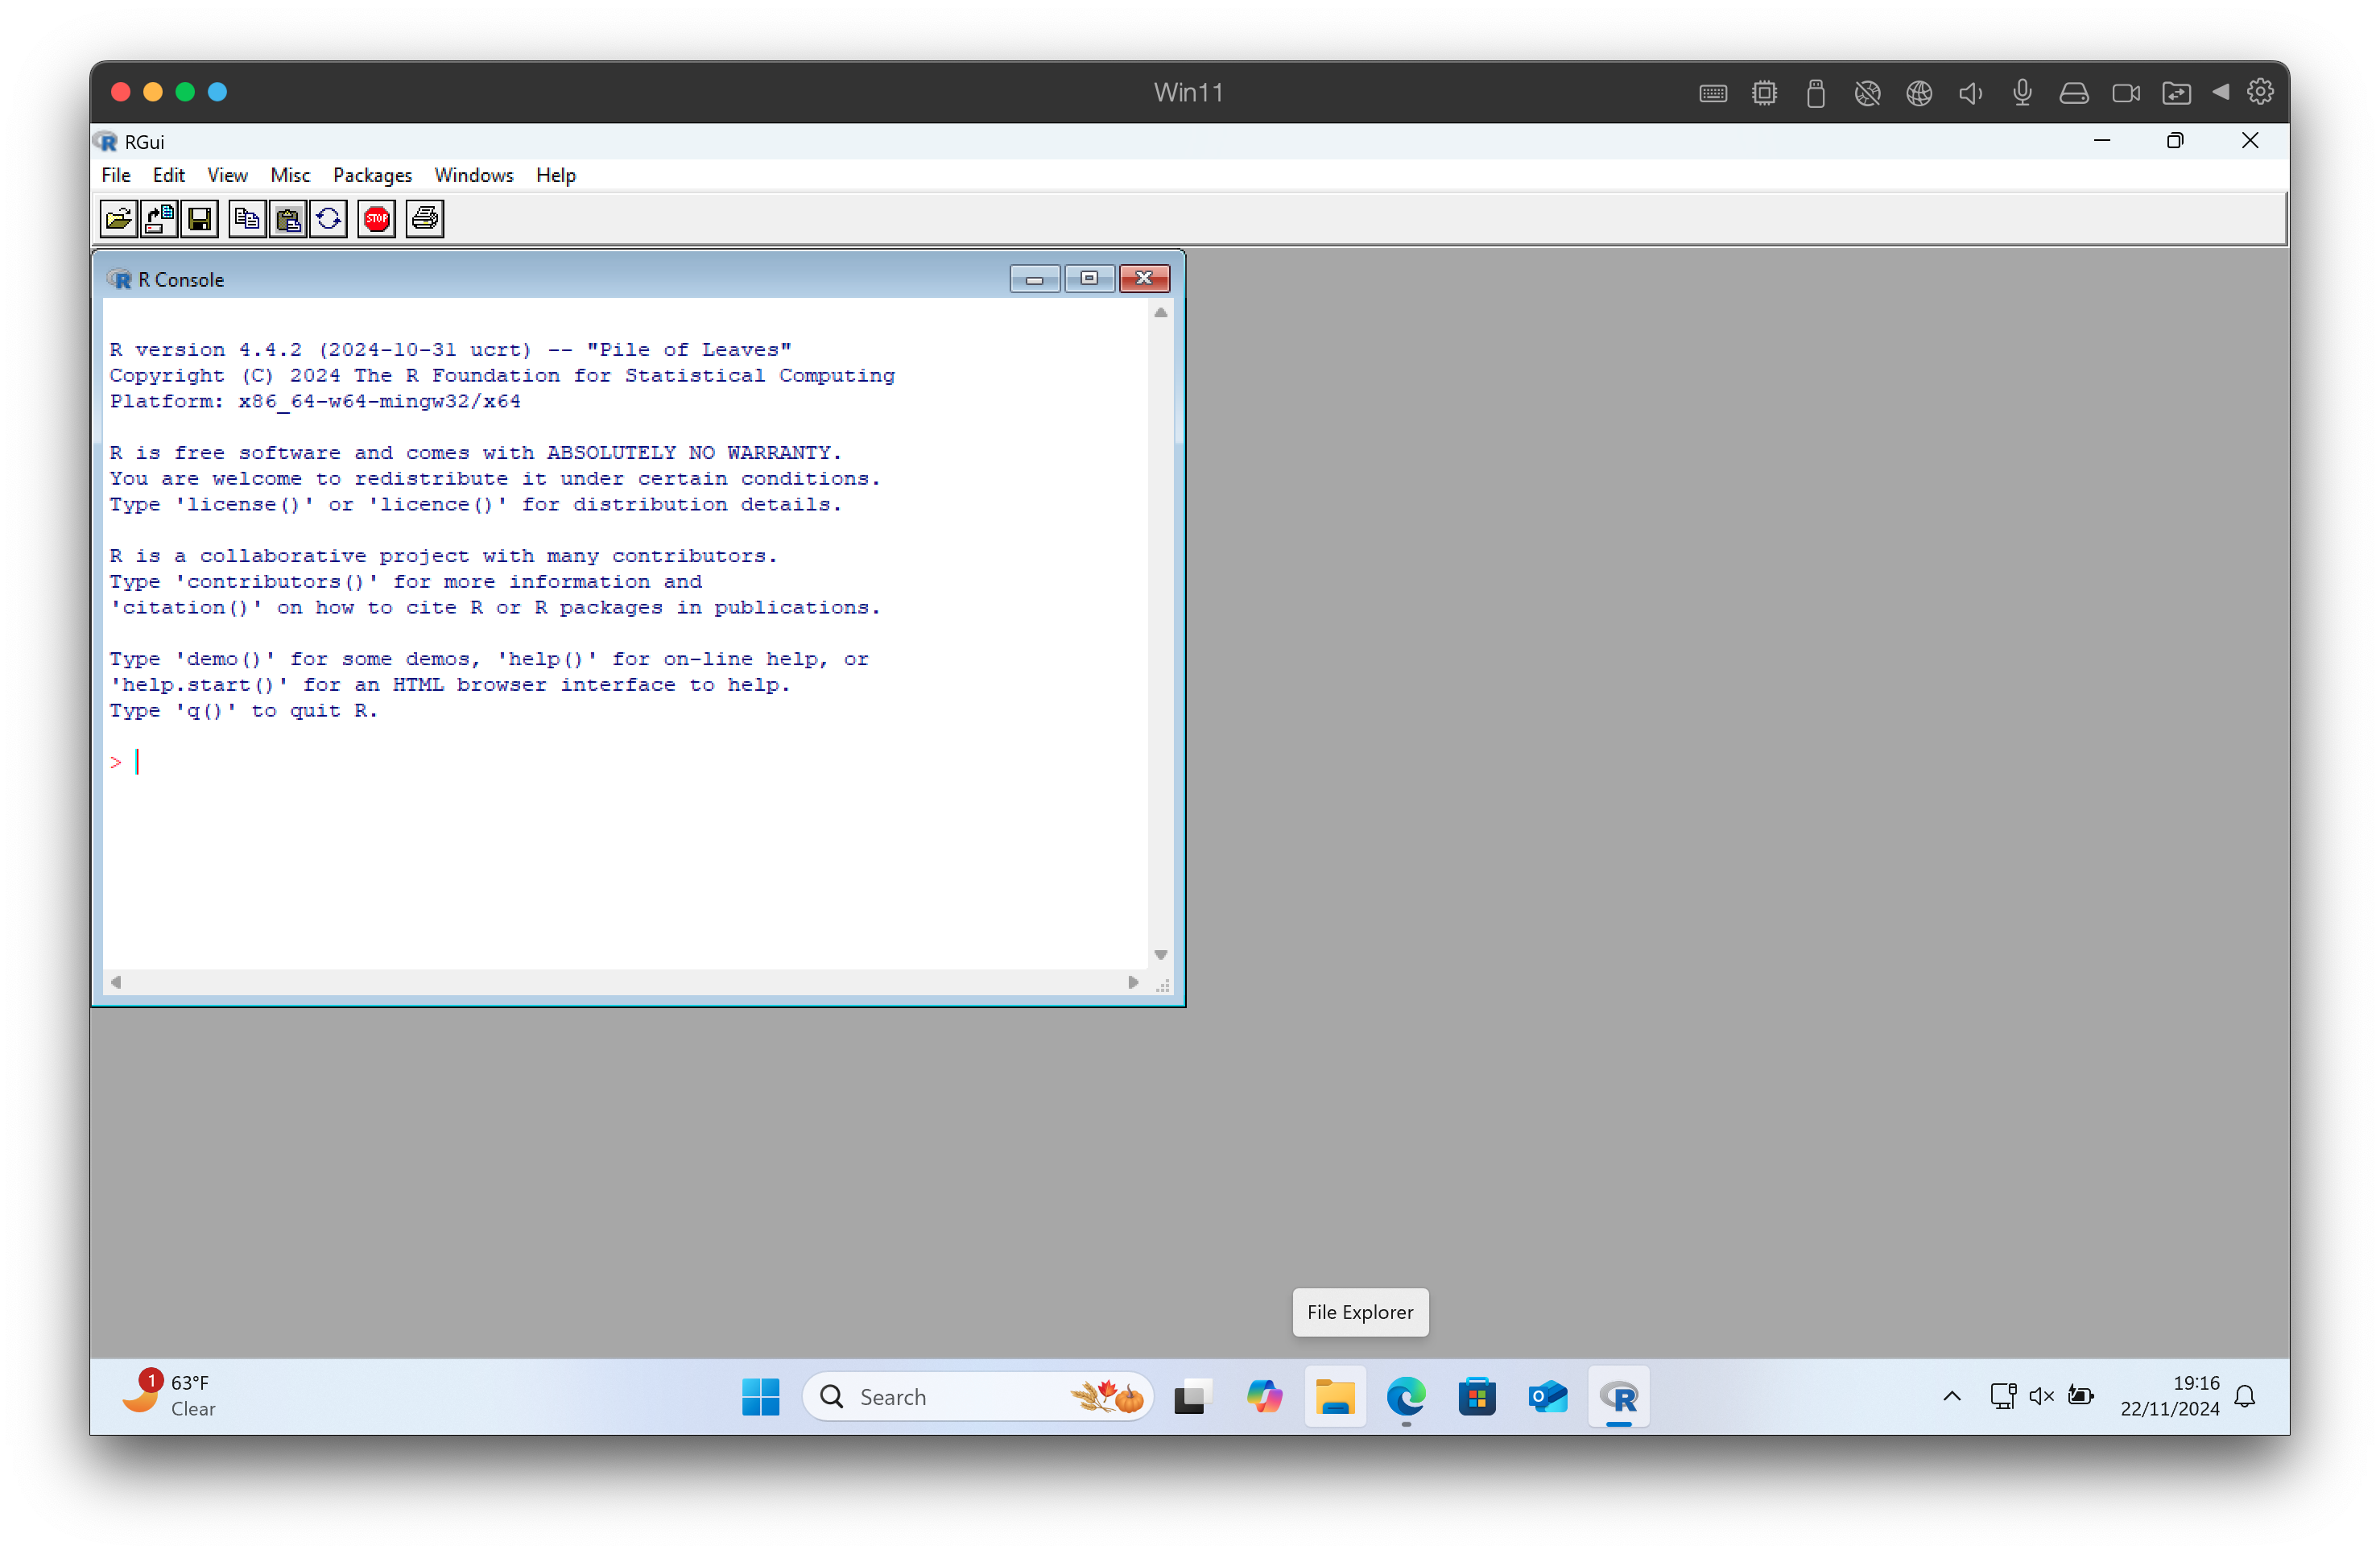Open the Packages menu
Viewport: 2380px width, 1554px height.
point(372,175)
